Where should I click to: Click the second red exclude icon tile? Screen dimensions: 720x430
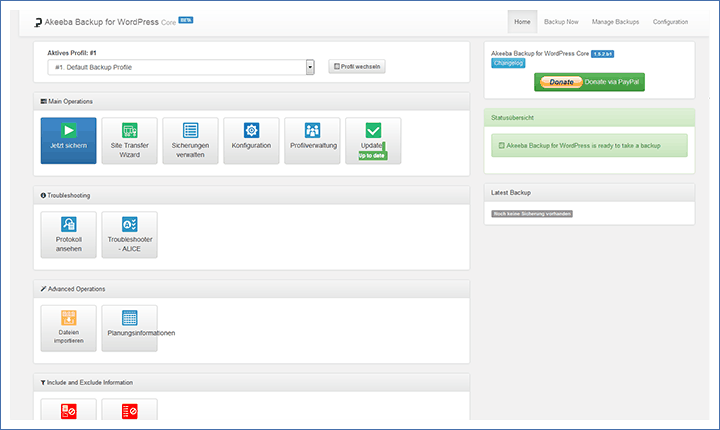(129, 410)
